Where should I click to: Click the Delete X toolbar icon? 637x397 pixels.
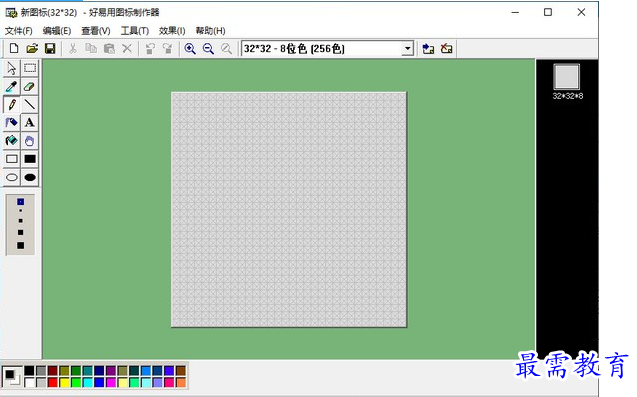click(127, 49)
